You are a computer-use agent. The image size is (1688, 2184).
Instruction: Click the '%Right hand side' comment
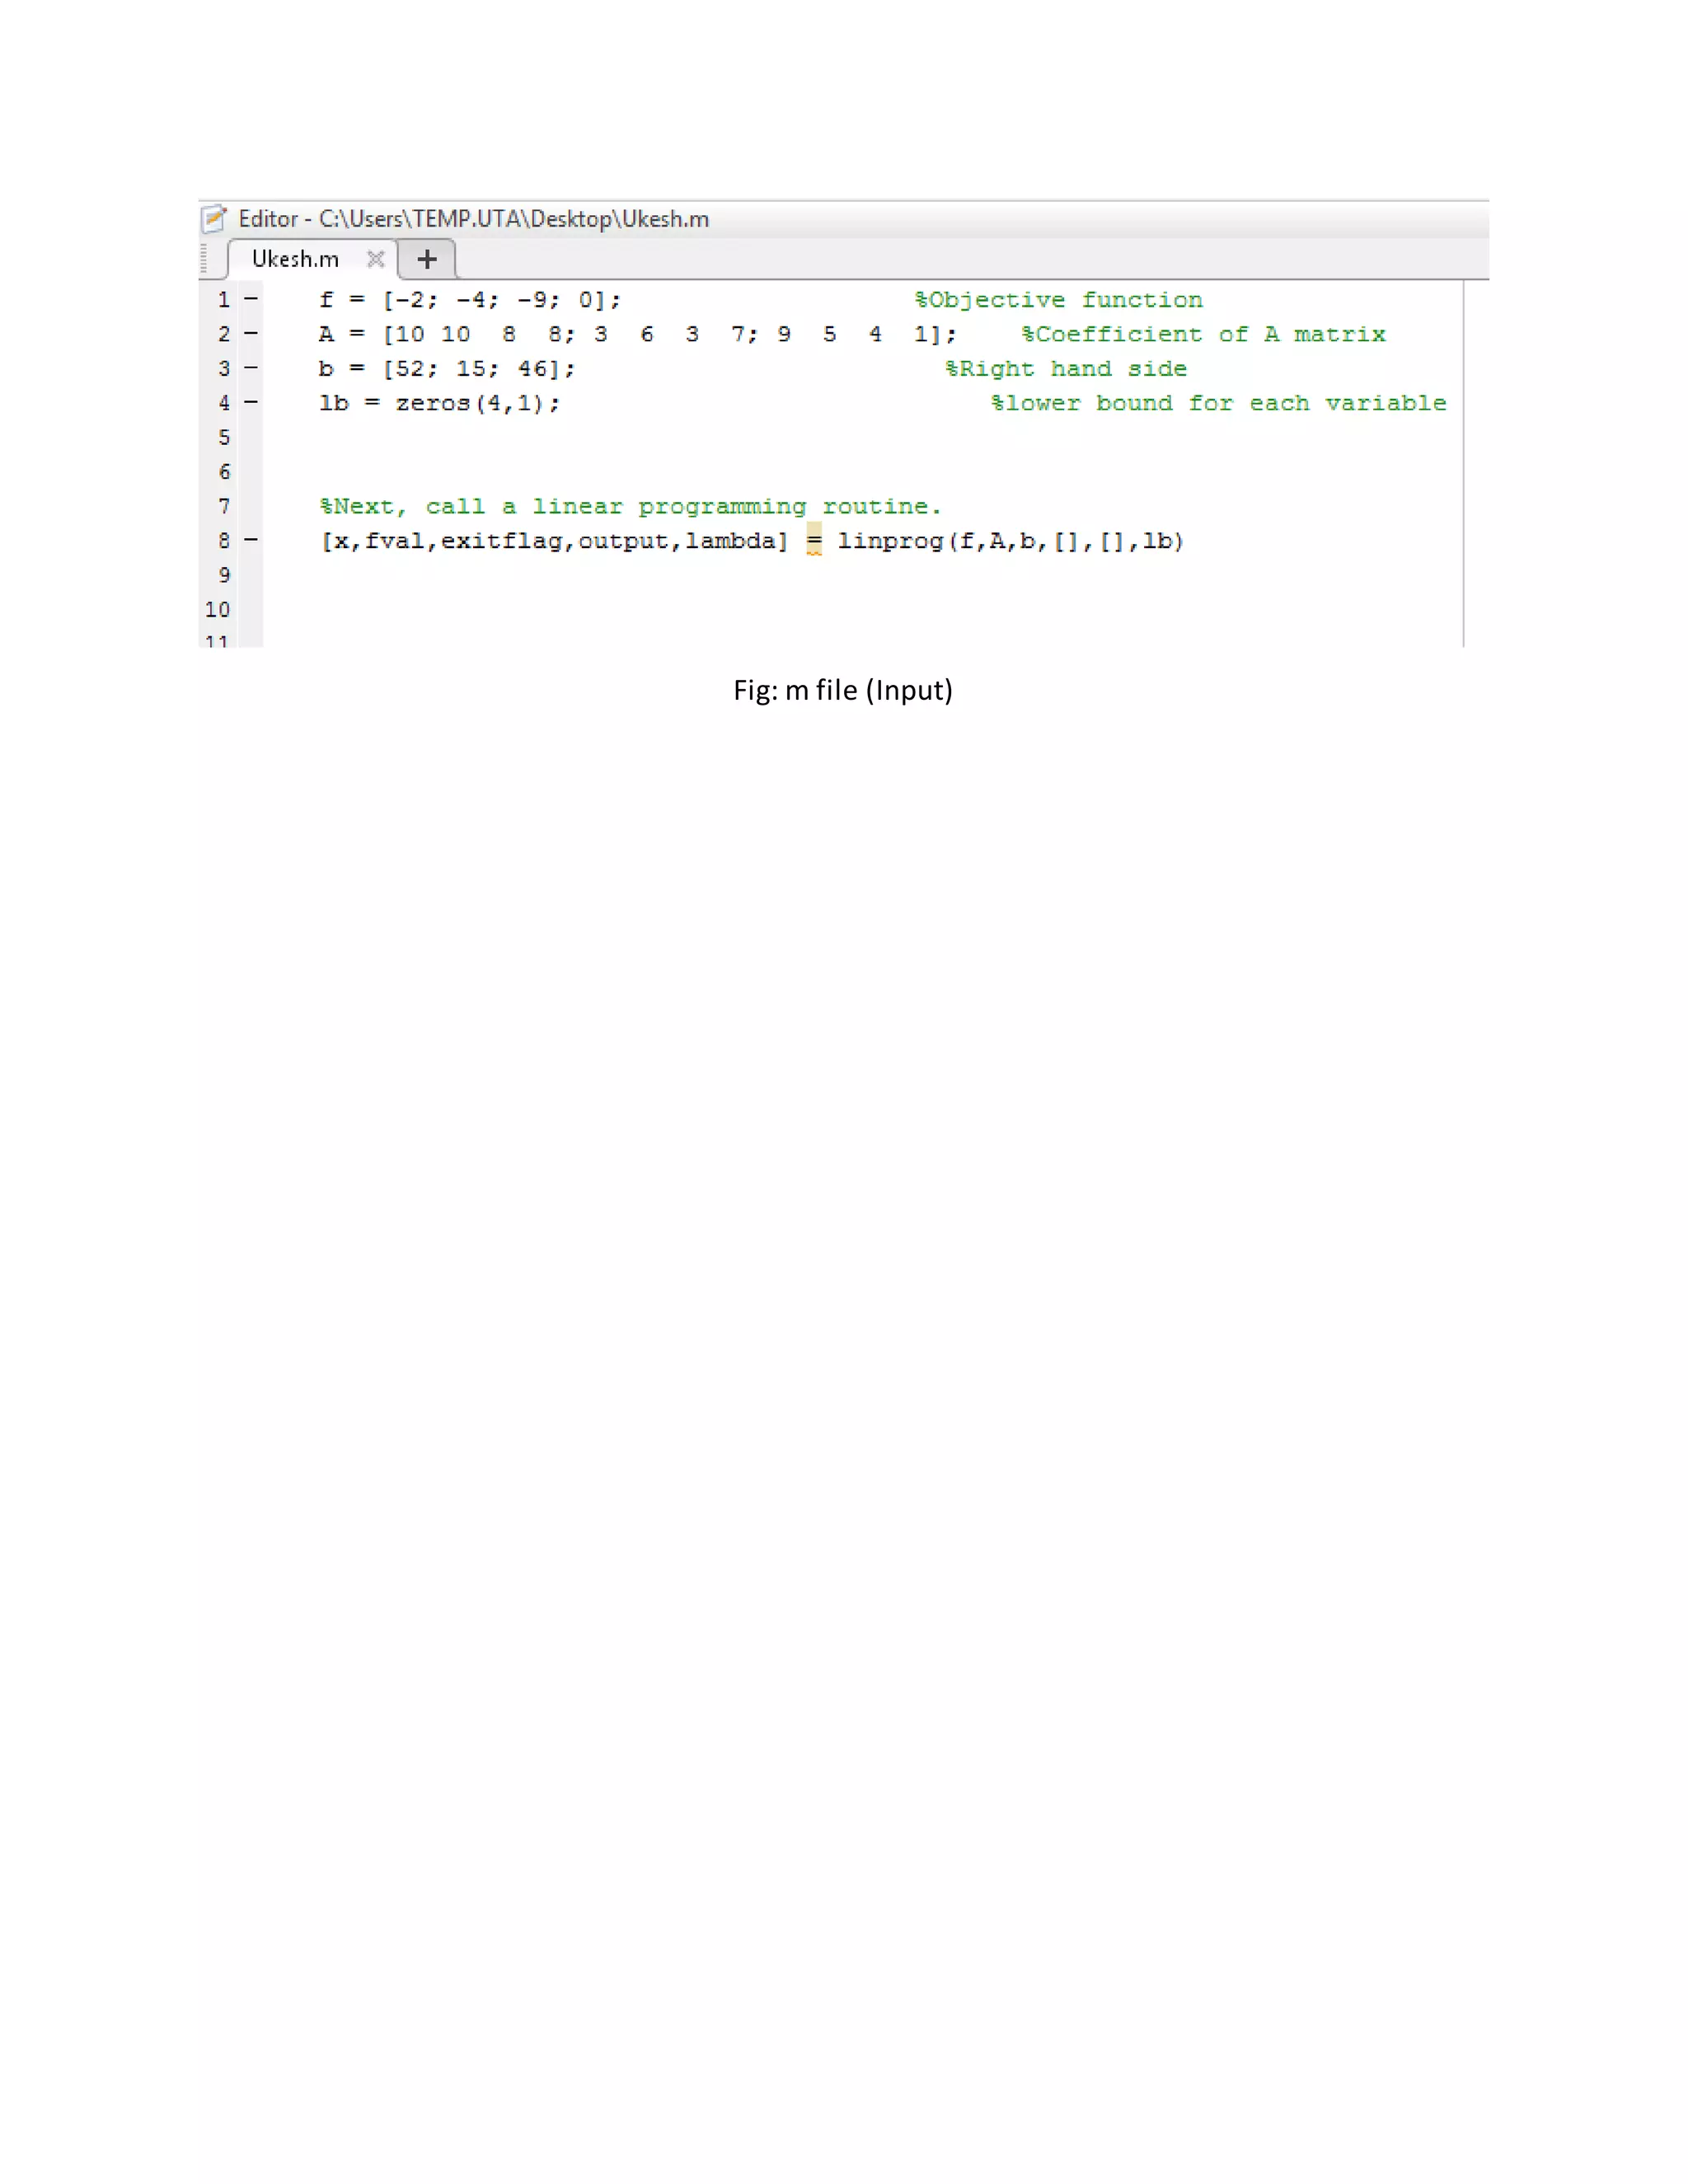(x=1066, y=369)
